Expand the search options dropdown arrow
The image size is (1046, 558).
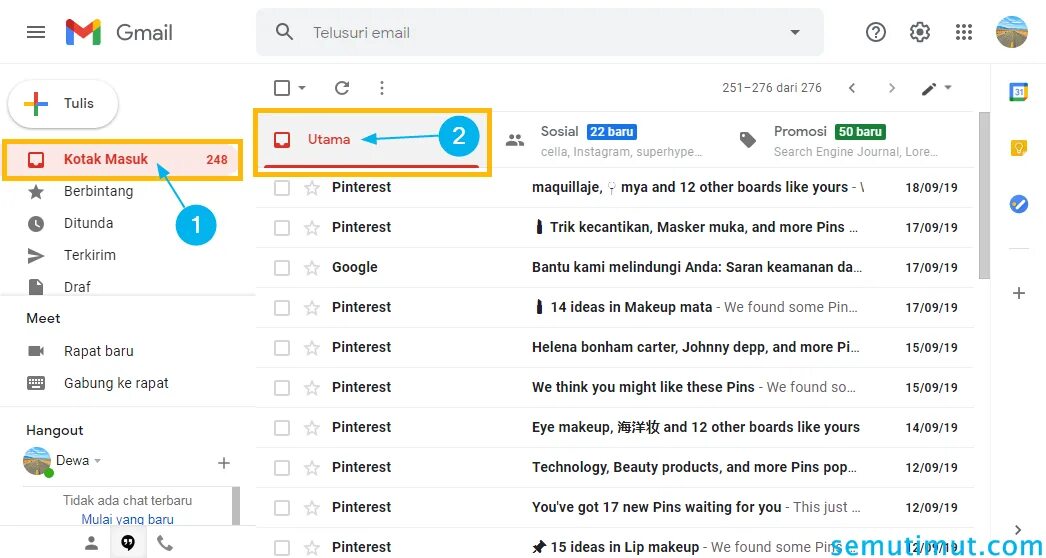click(795, 32)
